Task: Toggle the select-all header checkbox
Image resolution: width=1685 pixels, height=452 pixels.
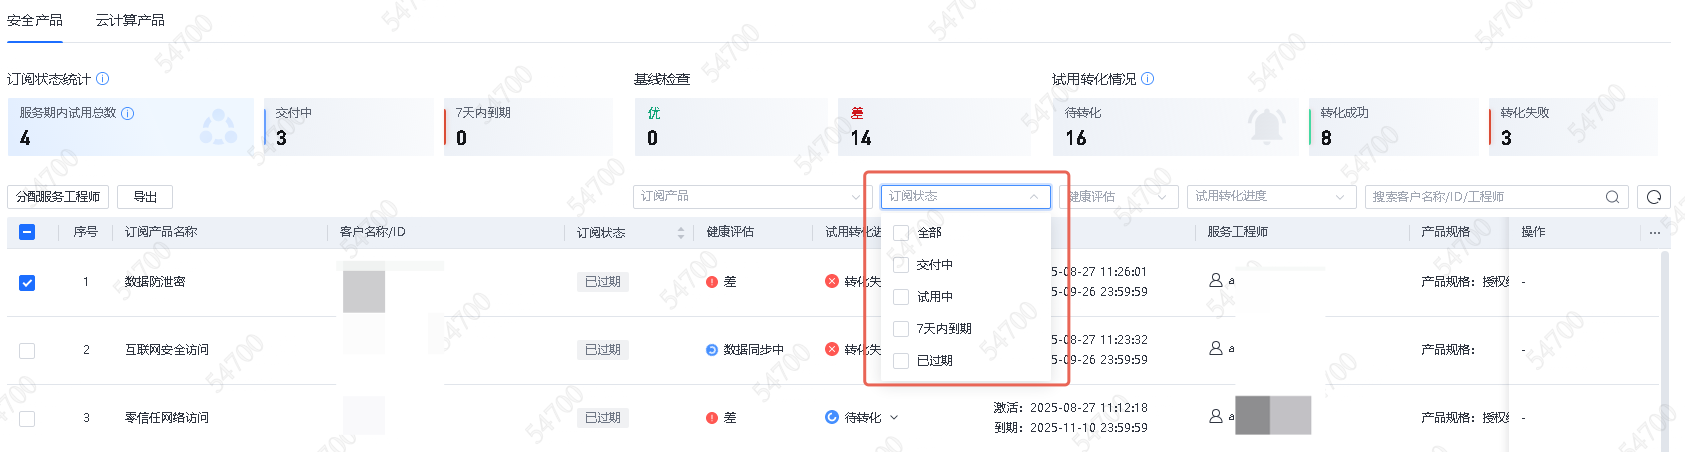Action: pyautogui.click(x=27, y=232)
